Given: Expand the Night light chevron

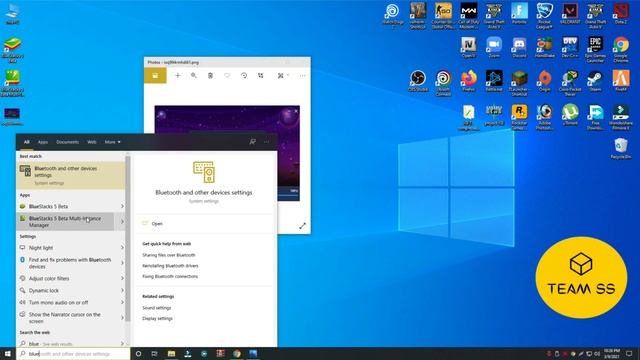Looking at the screenshot, I should [x=122, y=248].
